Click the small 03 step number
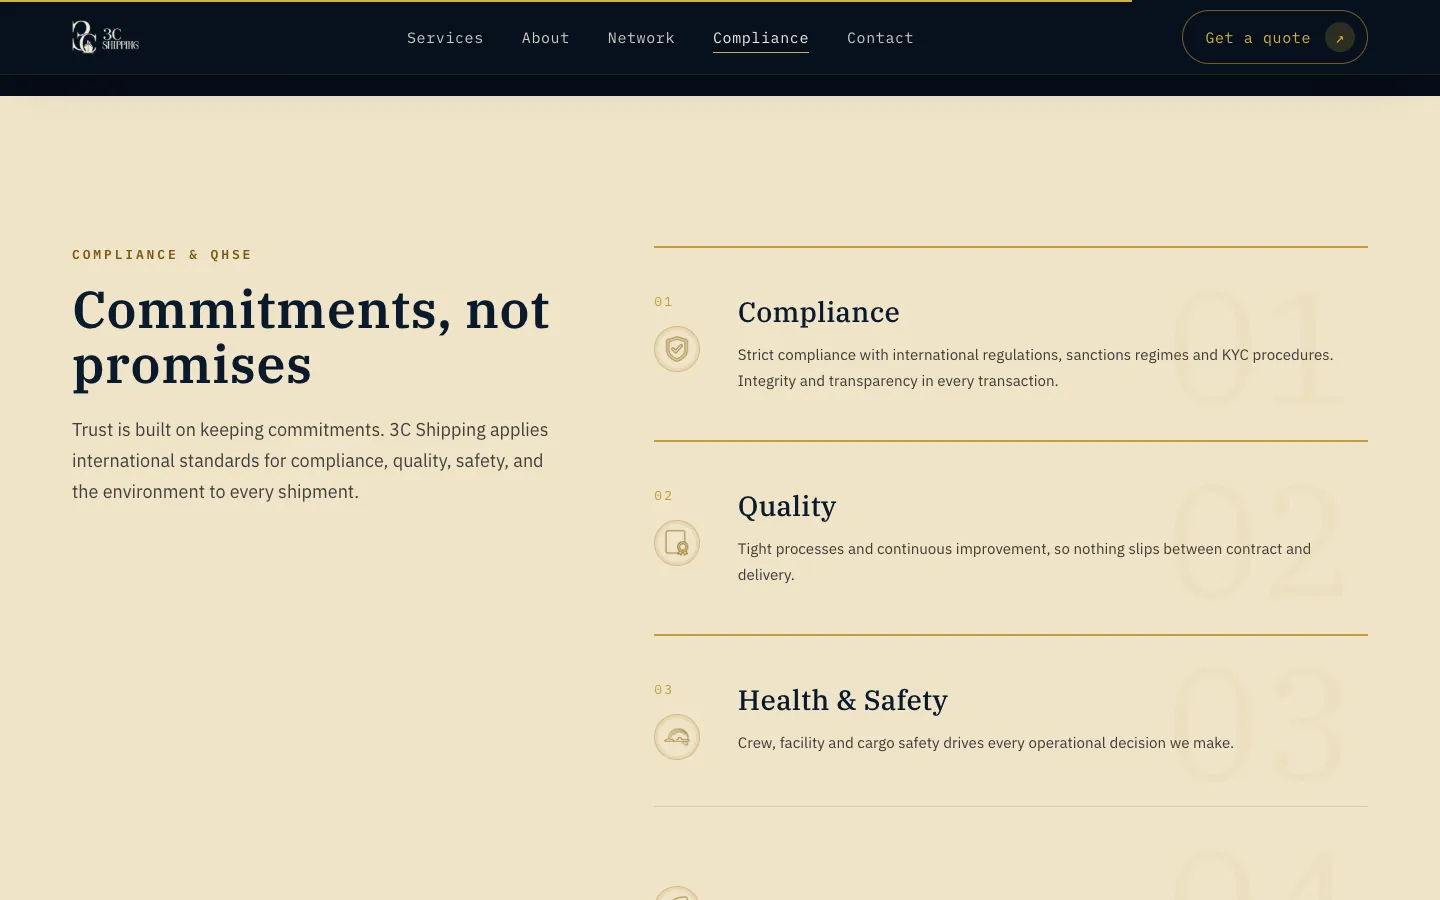The image size is (1440, 900). [664, 690]
